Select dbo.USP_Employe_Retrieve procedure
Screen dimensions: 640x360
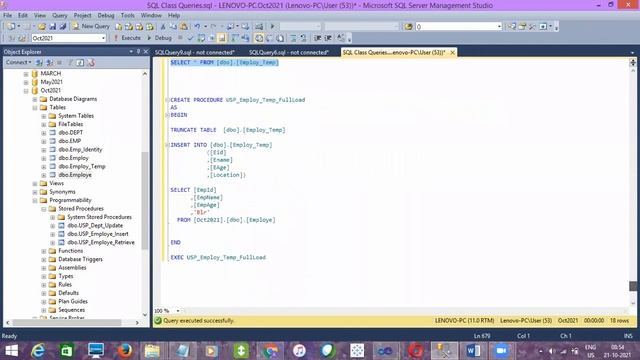(101, 242)
